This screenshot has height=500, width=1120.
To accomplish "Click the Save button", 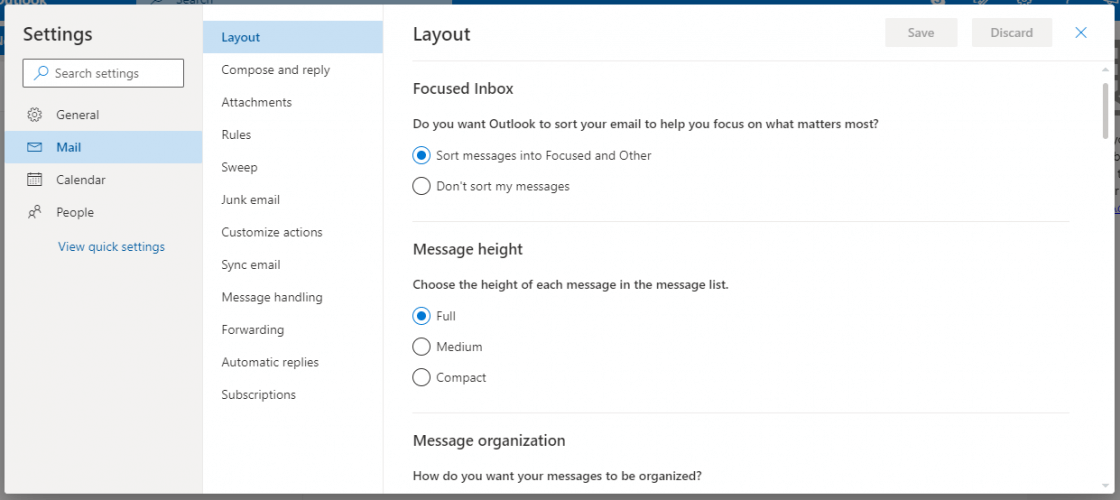I will 921,33.
